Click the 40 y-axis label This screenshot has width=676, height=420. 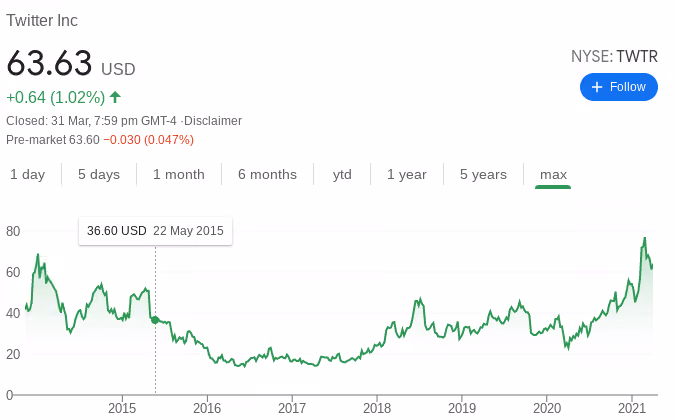coord(13,313)
